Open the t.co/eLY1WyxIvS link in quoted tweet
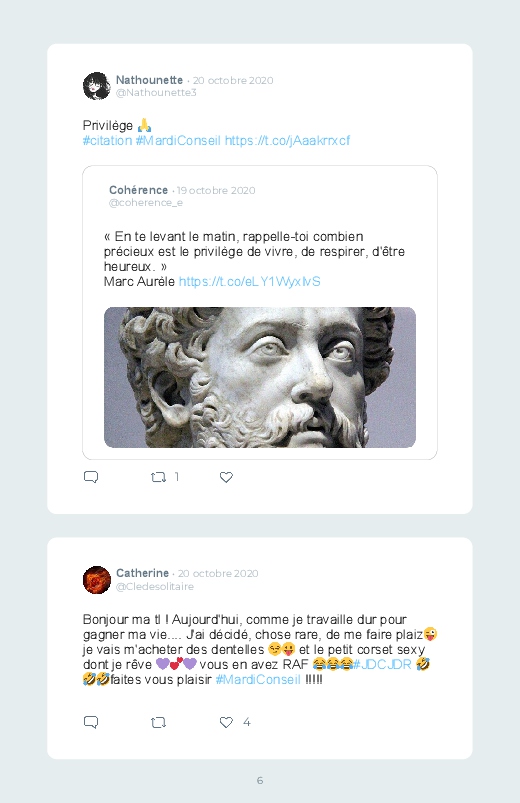The width and height of the screenshot is (520, 803). coord(249,281)
